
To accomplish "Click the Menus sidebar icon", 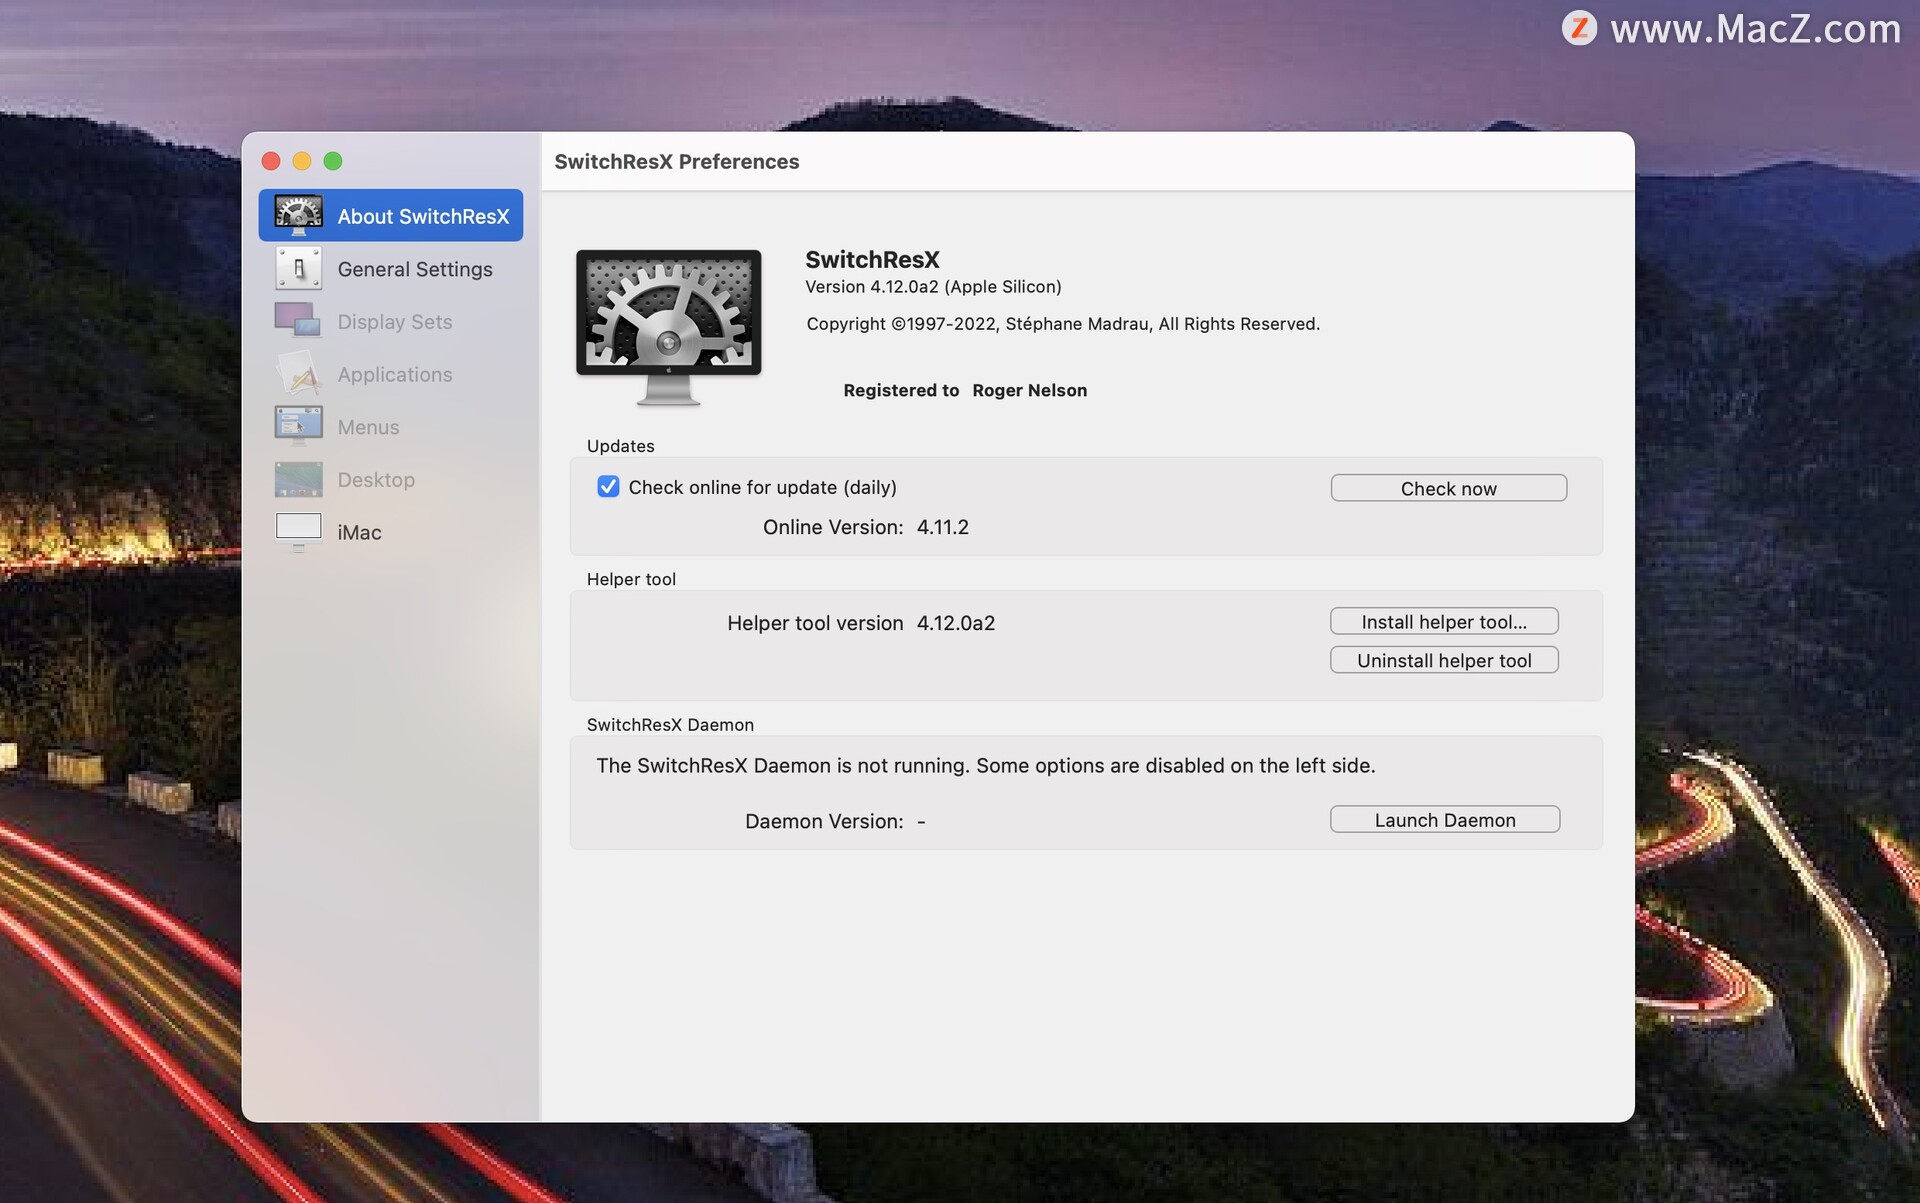I will (298, 426).
